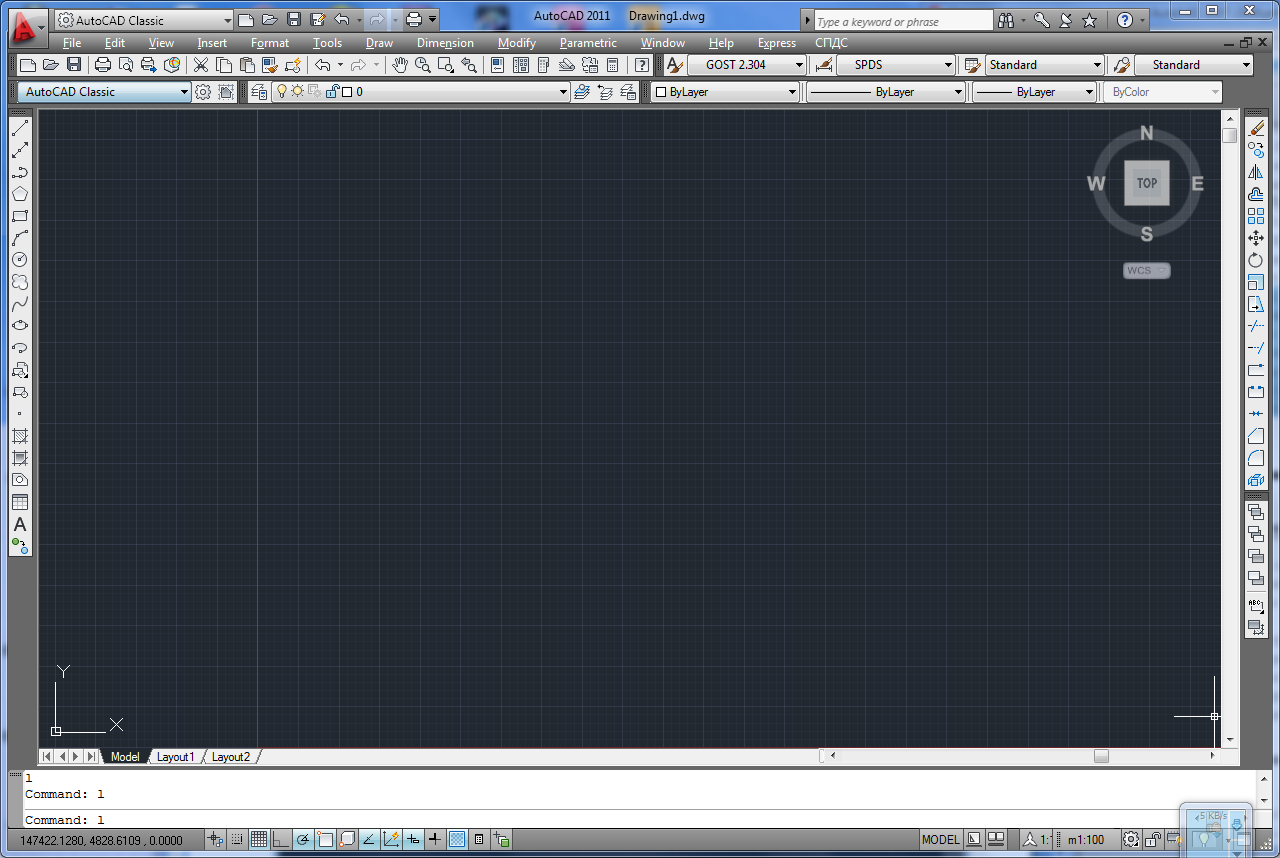
Task: Select the Array tool in Modify toolbar
Action: point(1257,216)
